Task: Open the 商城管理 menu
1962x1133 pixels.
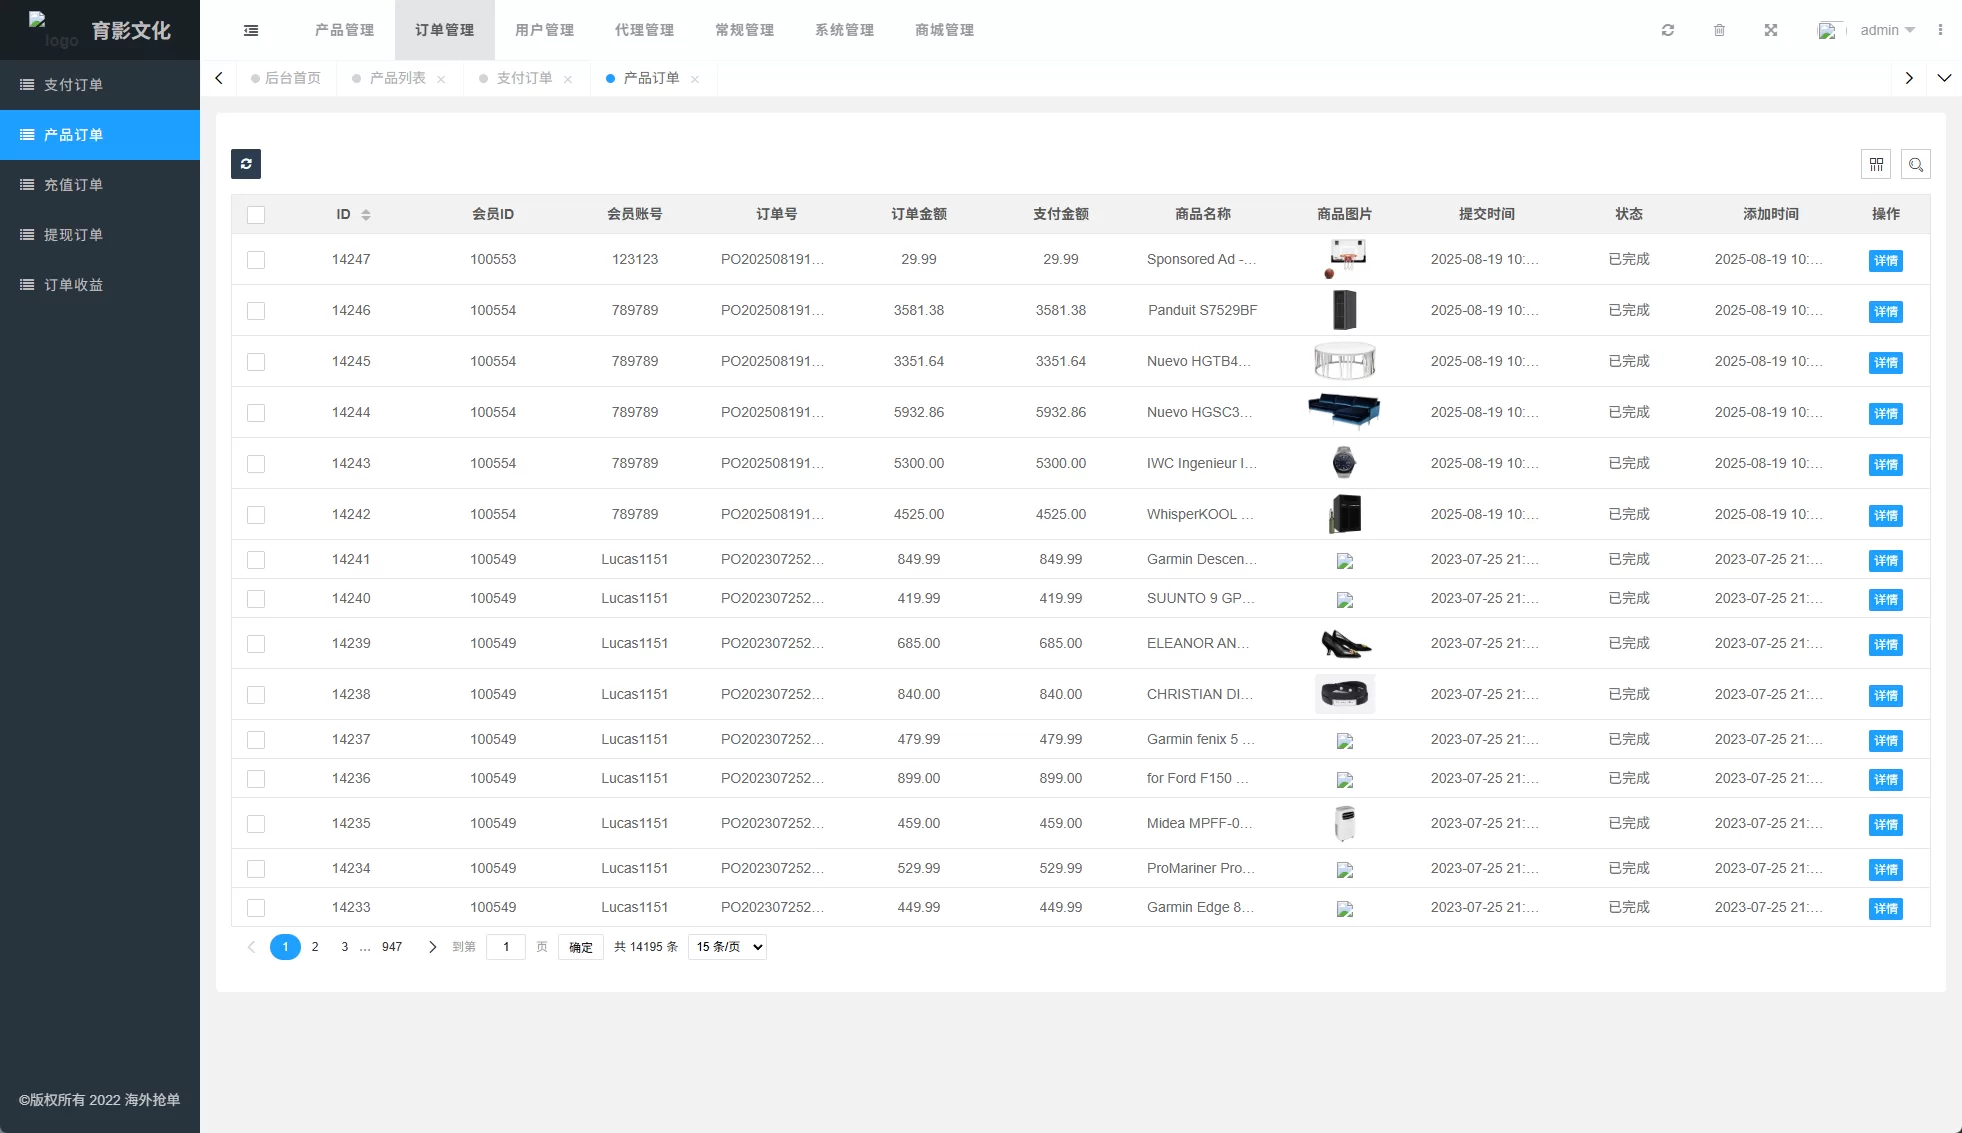Action: [943, 30]
